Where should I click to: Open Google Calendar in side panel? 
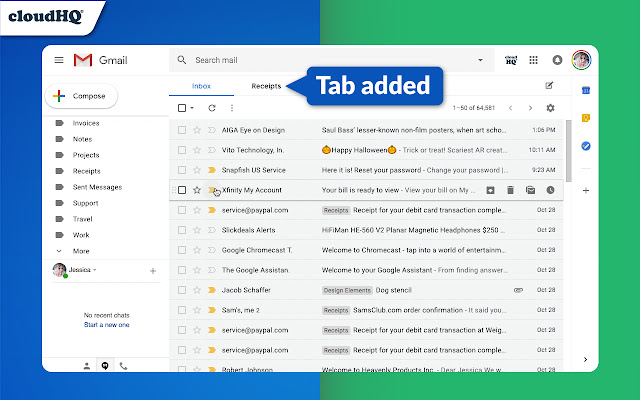(586, 90)
